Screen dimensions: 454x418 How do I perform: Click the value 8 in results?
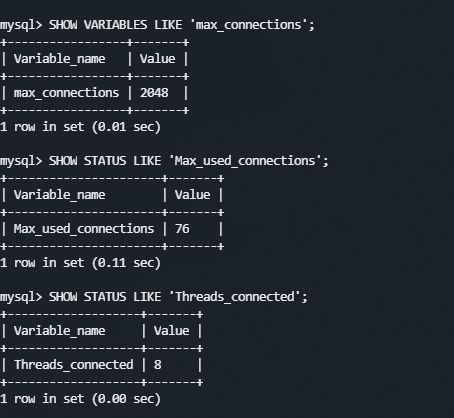[x=158, y=365]
